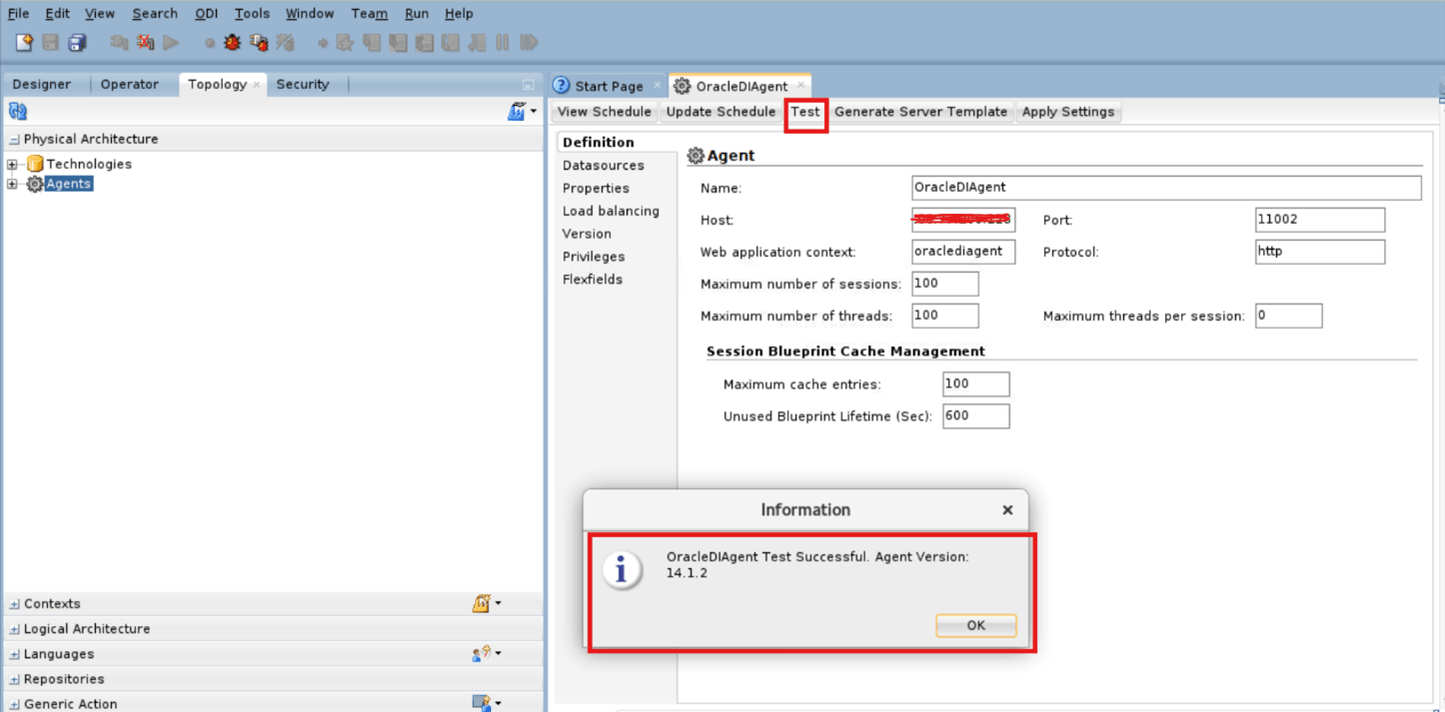Click the Maximum number of sessions input field
1445x712 pixels.
click(x=944, y=283)
